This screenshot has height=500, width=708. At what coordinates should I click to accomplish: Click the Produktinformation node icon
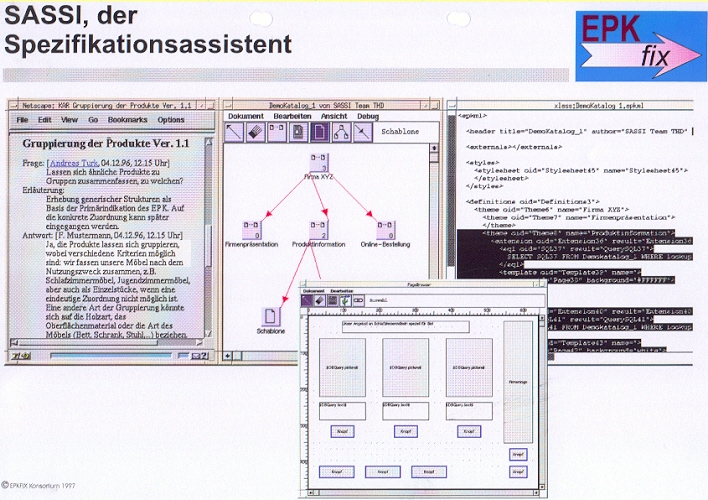point(319,229)
